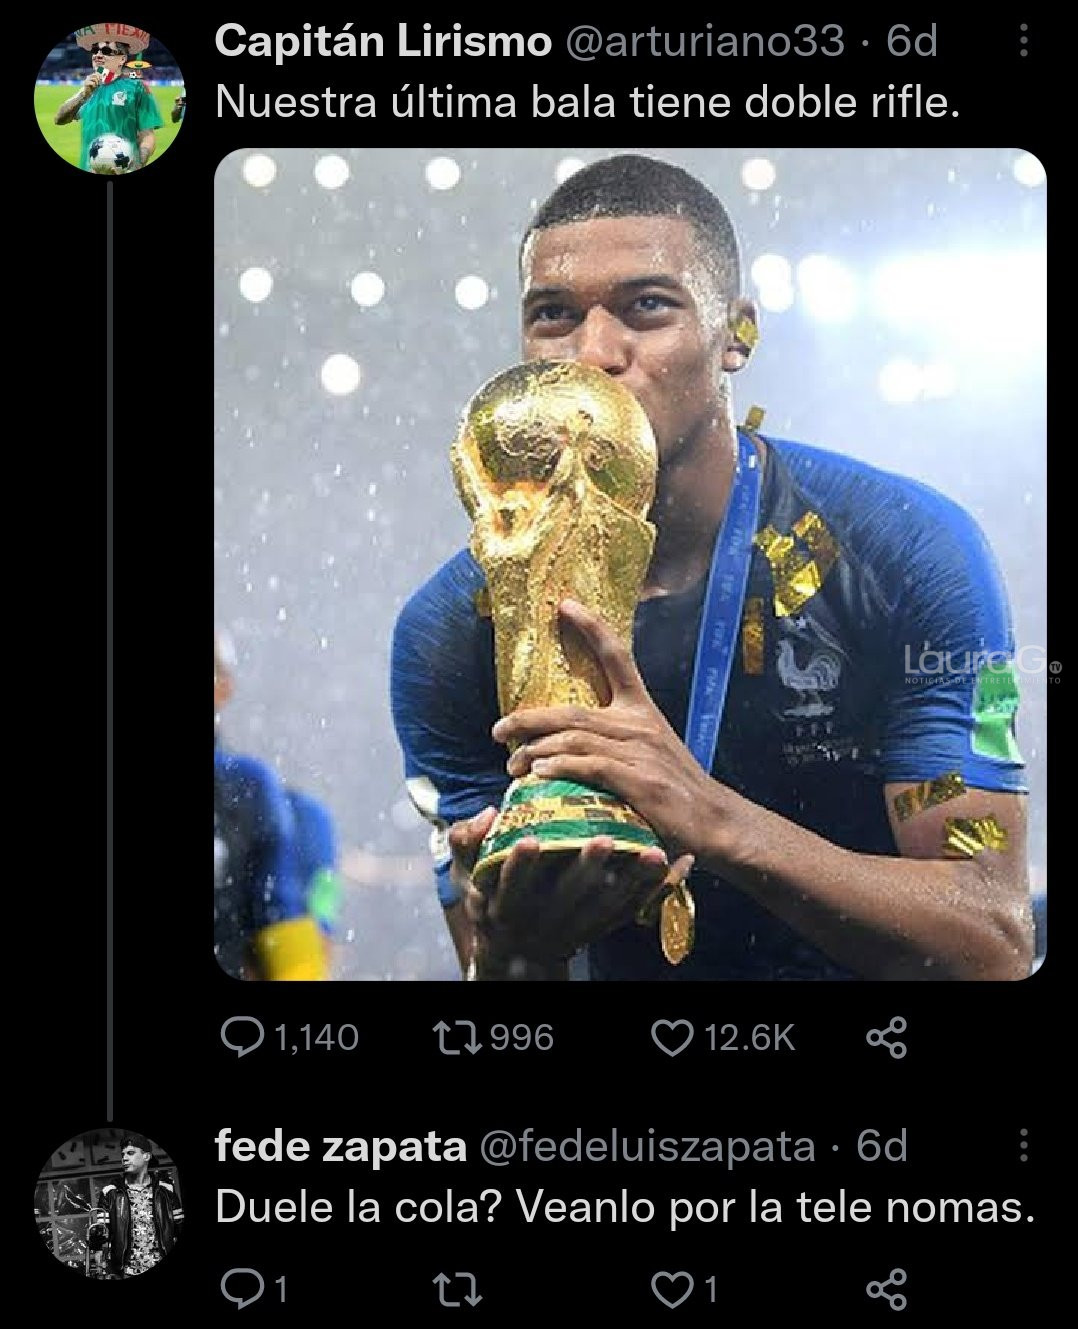Open the tweet text "Nuestra última bala tiene doble rifle"
This screenshot has height=1329, width=1078.
588,101
